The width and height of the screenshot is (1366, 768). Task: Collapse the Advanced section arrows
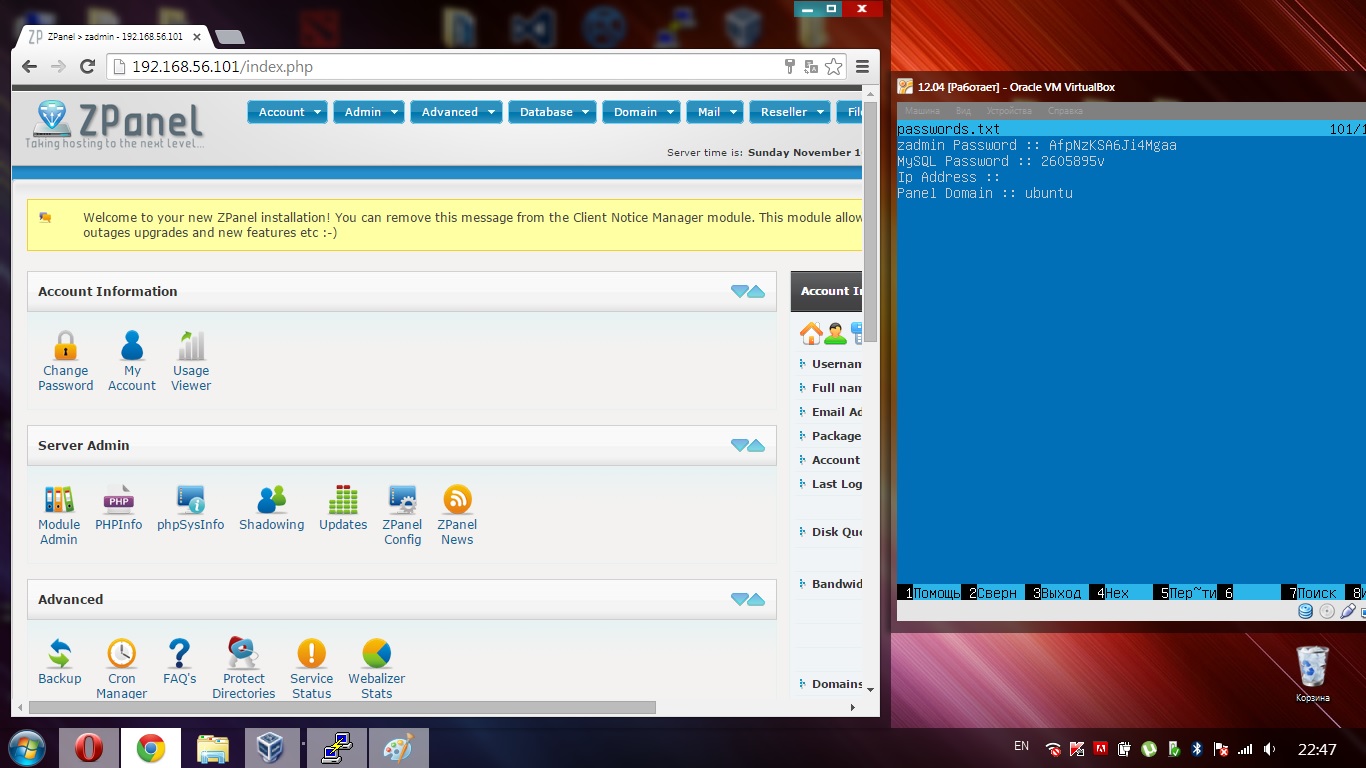tap(747, 599)
